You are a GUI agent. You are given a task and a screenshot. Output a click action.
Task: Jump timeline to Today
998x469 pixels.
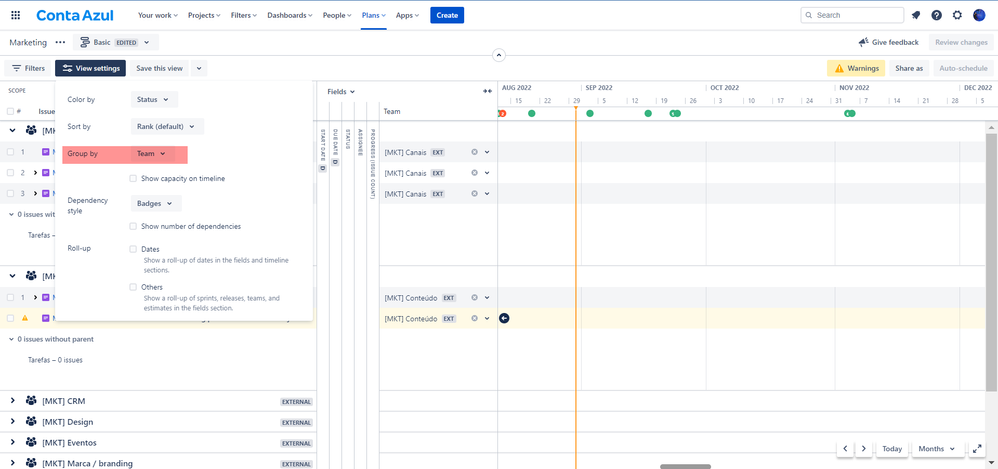tap(892, 449)
